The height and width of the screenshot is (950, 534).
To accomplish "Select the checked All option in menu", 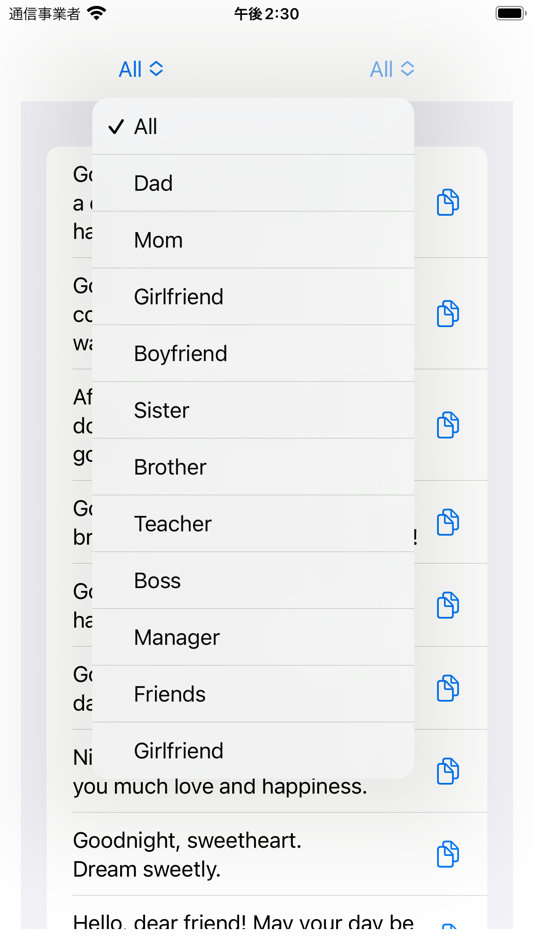I will click(253, 127).
